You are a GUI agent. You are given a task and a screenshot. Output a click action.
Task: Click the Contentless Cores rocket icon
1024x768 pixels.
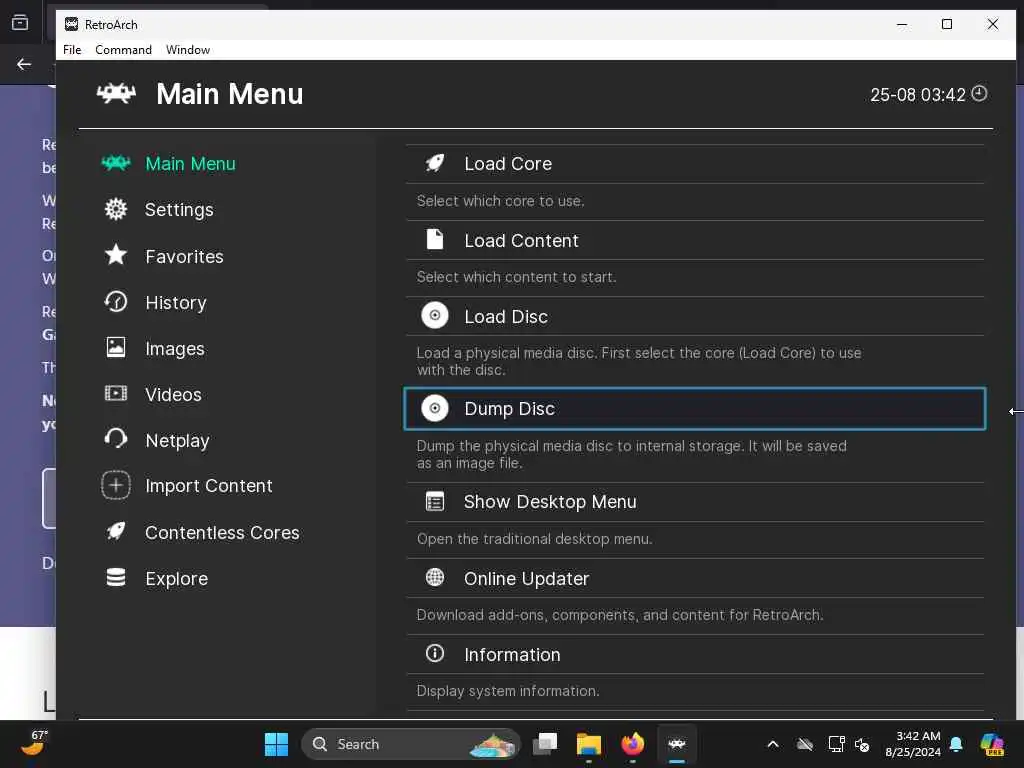coord(116,532)
